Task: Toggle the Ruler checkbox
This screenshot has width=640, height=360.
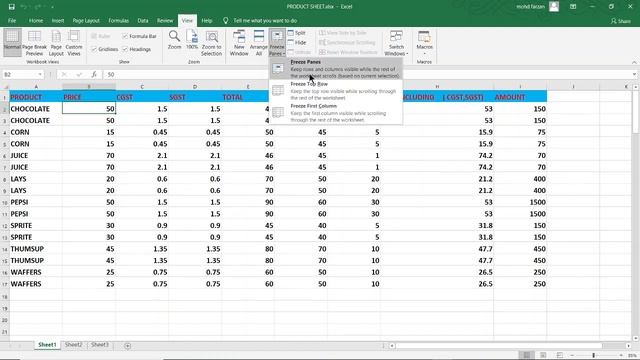Action: coord(100,36)
